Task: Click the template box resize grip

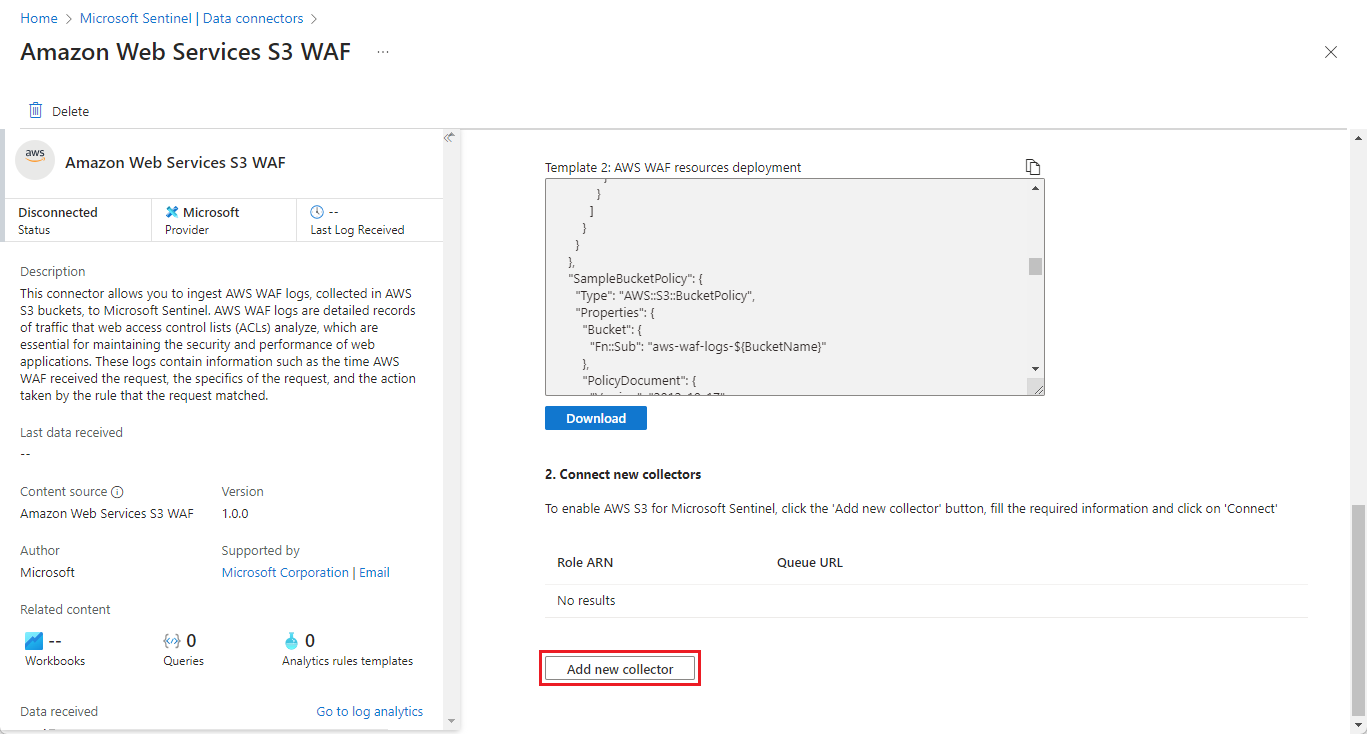Action: point(1035,387)
